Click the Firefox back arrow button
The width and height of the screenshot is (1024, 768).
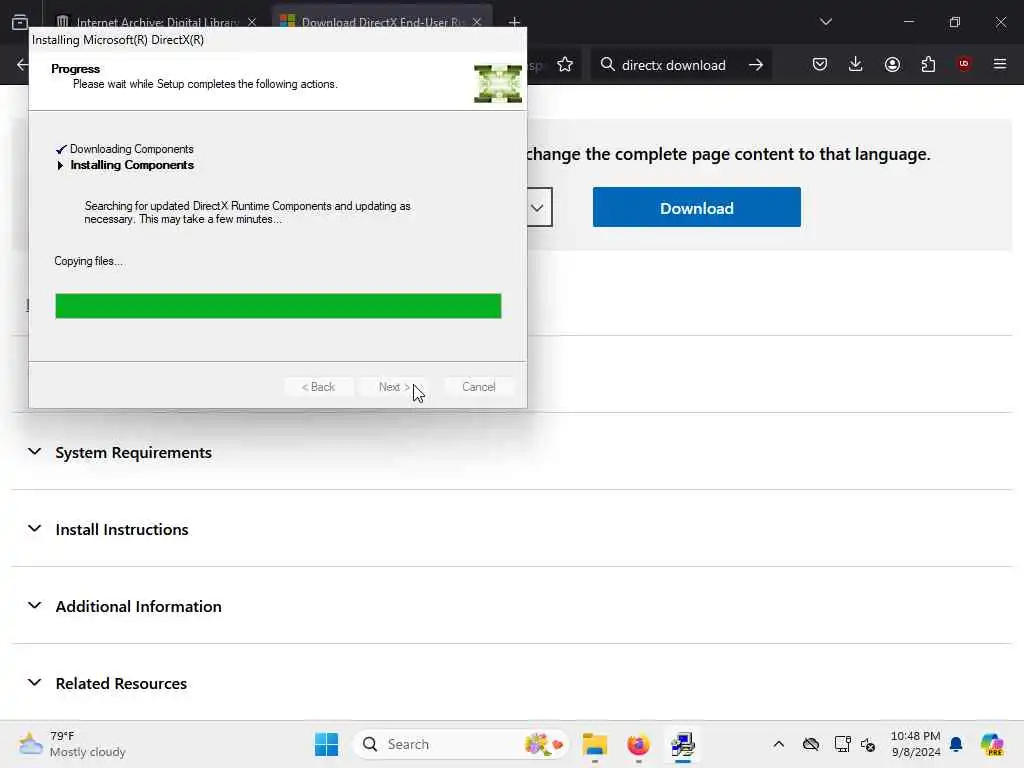point(22,65)
